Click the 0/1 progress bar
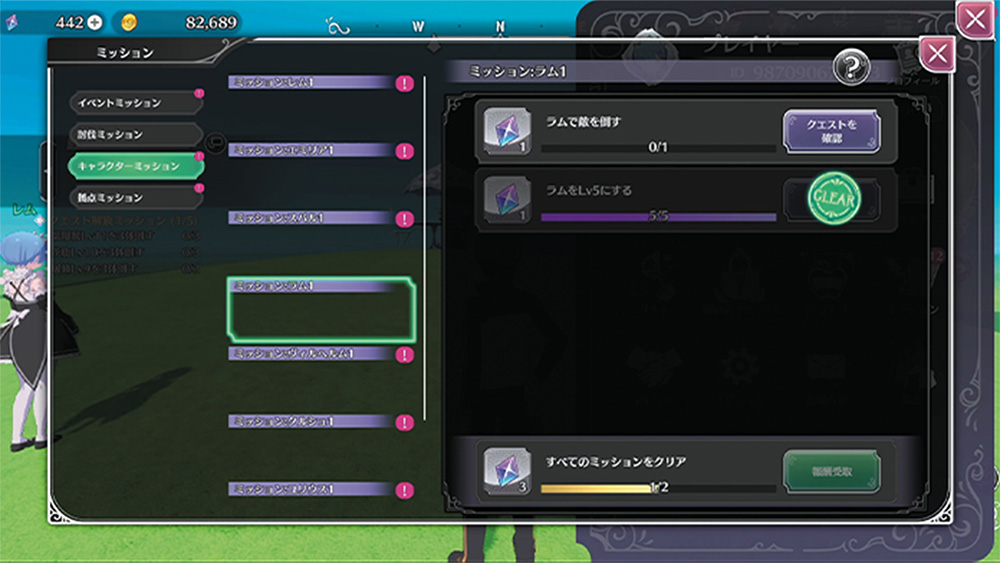 [658, 148]
